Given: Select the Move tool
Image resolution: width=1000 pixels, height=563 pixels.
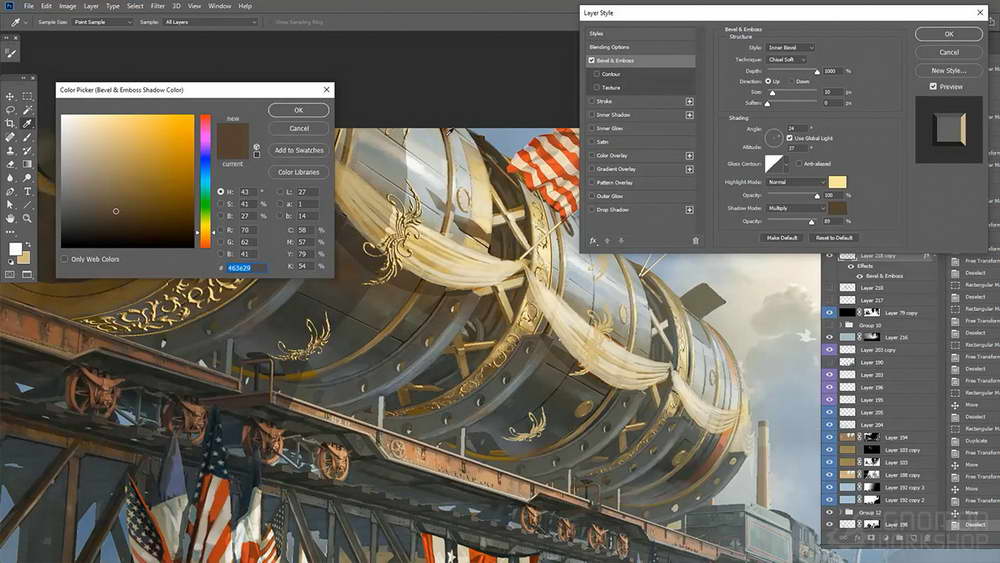Looking at the screenshot, I should pyautogui.click(x=10, y=96).
